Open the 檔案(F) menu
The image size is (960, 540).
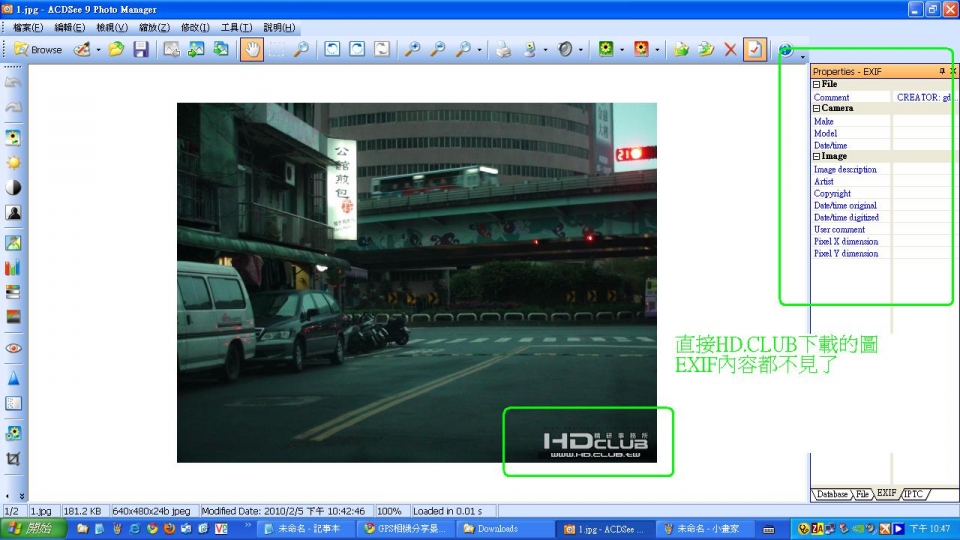click(28, 28)
